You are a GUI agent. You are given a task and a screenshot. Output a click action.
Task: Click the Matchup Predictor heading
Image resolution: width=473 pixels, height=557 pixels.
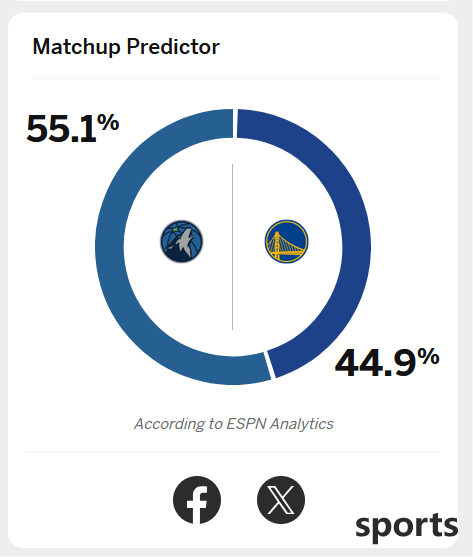click(x=126, y=47)
